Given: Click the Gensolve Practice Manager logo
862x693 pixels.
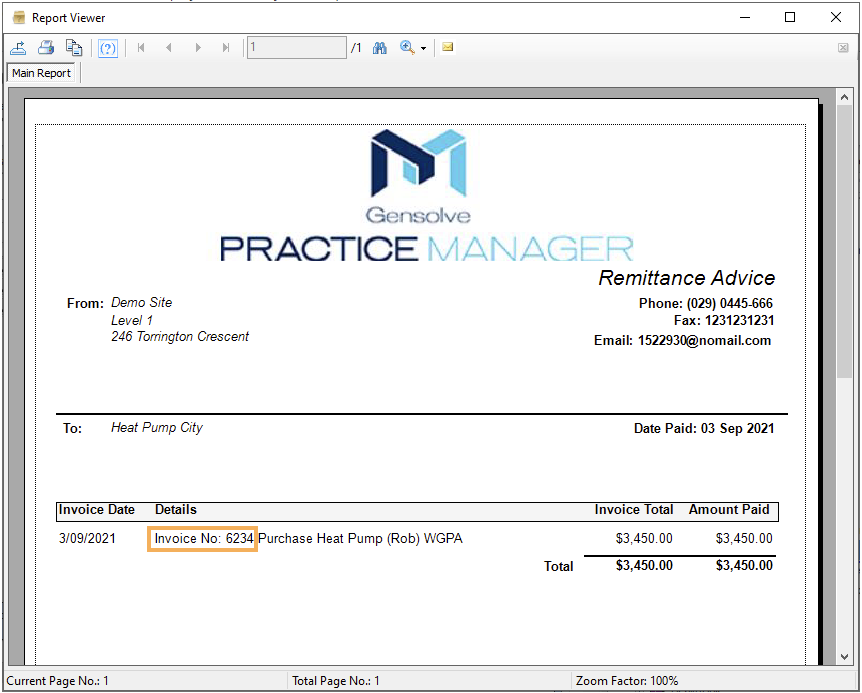Looking at the screenshot, I should point(427,196).
